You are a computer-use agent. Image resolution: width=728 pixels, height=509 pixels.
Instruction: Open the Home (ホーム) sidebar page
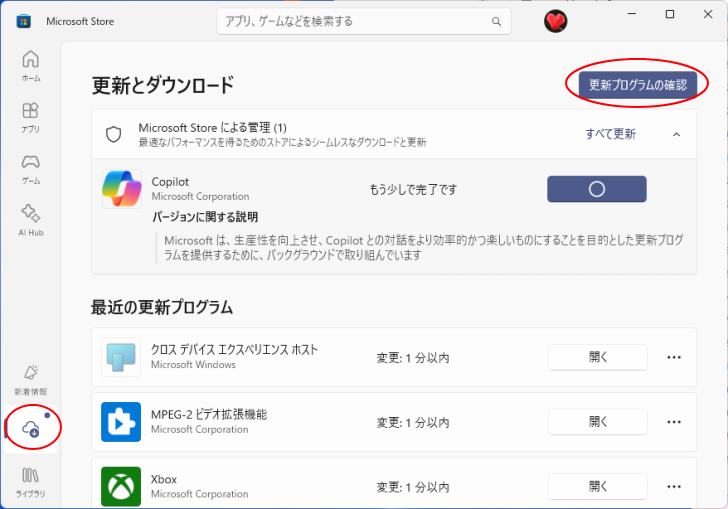pyautogui.click(x=31, y=66)
